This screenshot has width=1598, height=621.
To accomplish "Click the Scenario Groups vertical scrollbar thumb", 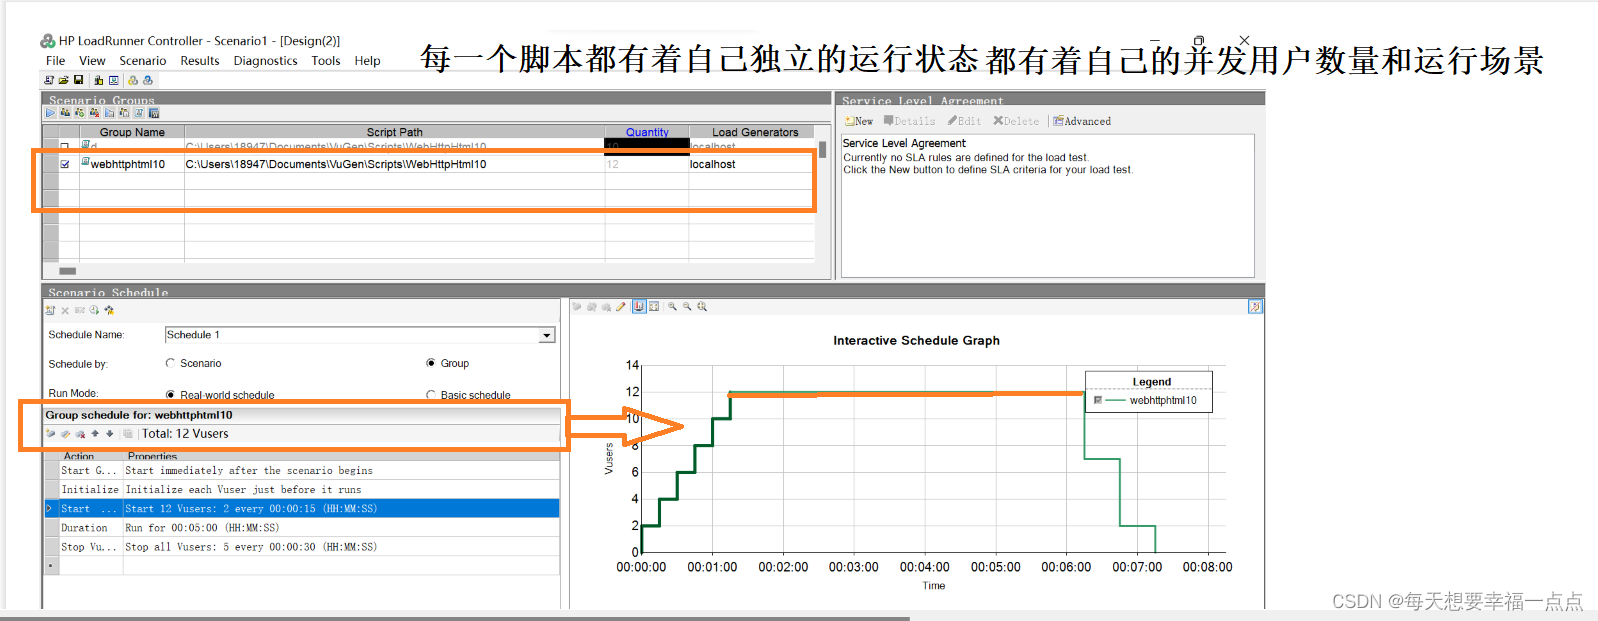I will click(822, 150).
